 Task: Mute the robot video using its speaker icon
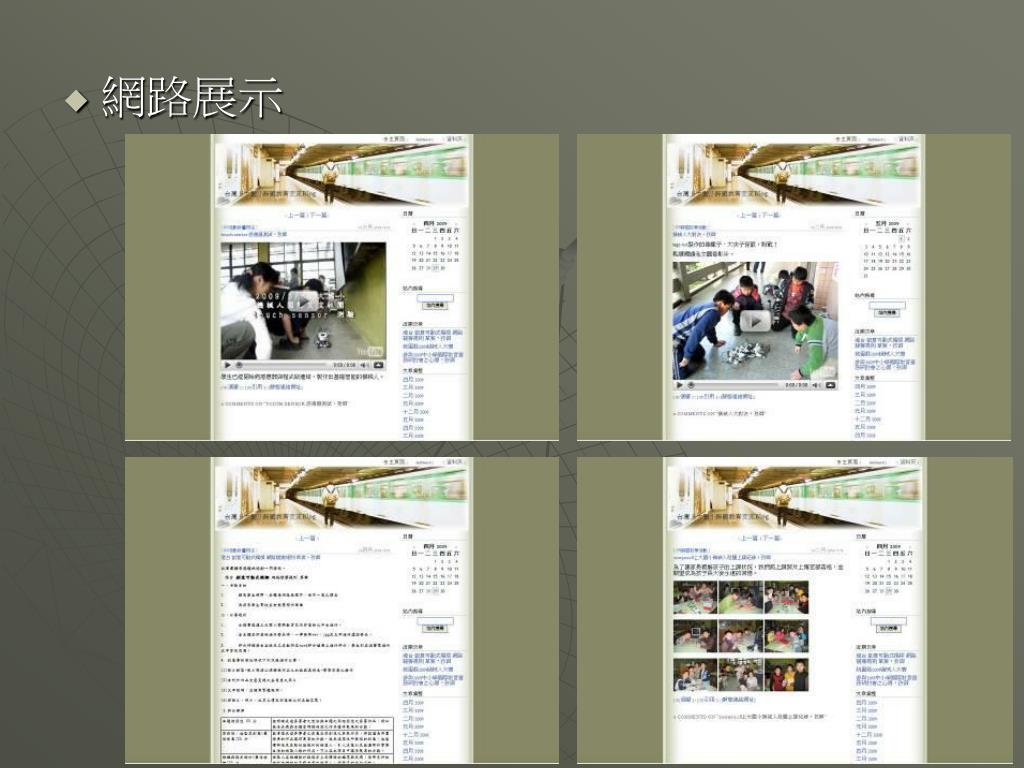pyautogui.click(x=366, y=365)
